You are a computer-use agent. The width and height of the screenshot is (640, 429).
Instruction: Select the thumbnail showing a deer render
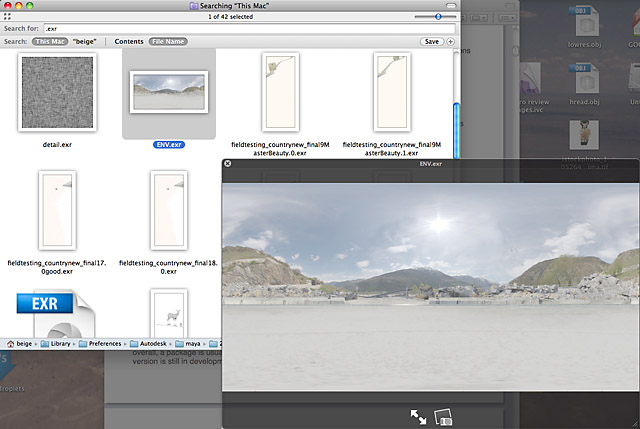click(169, 313)
